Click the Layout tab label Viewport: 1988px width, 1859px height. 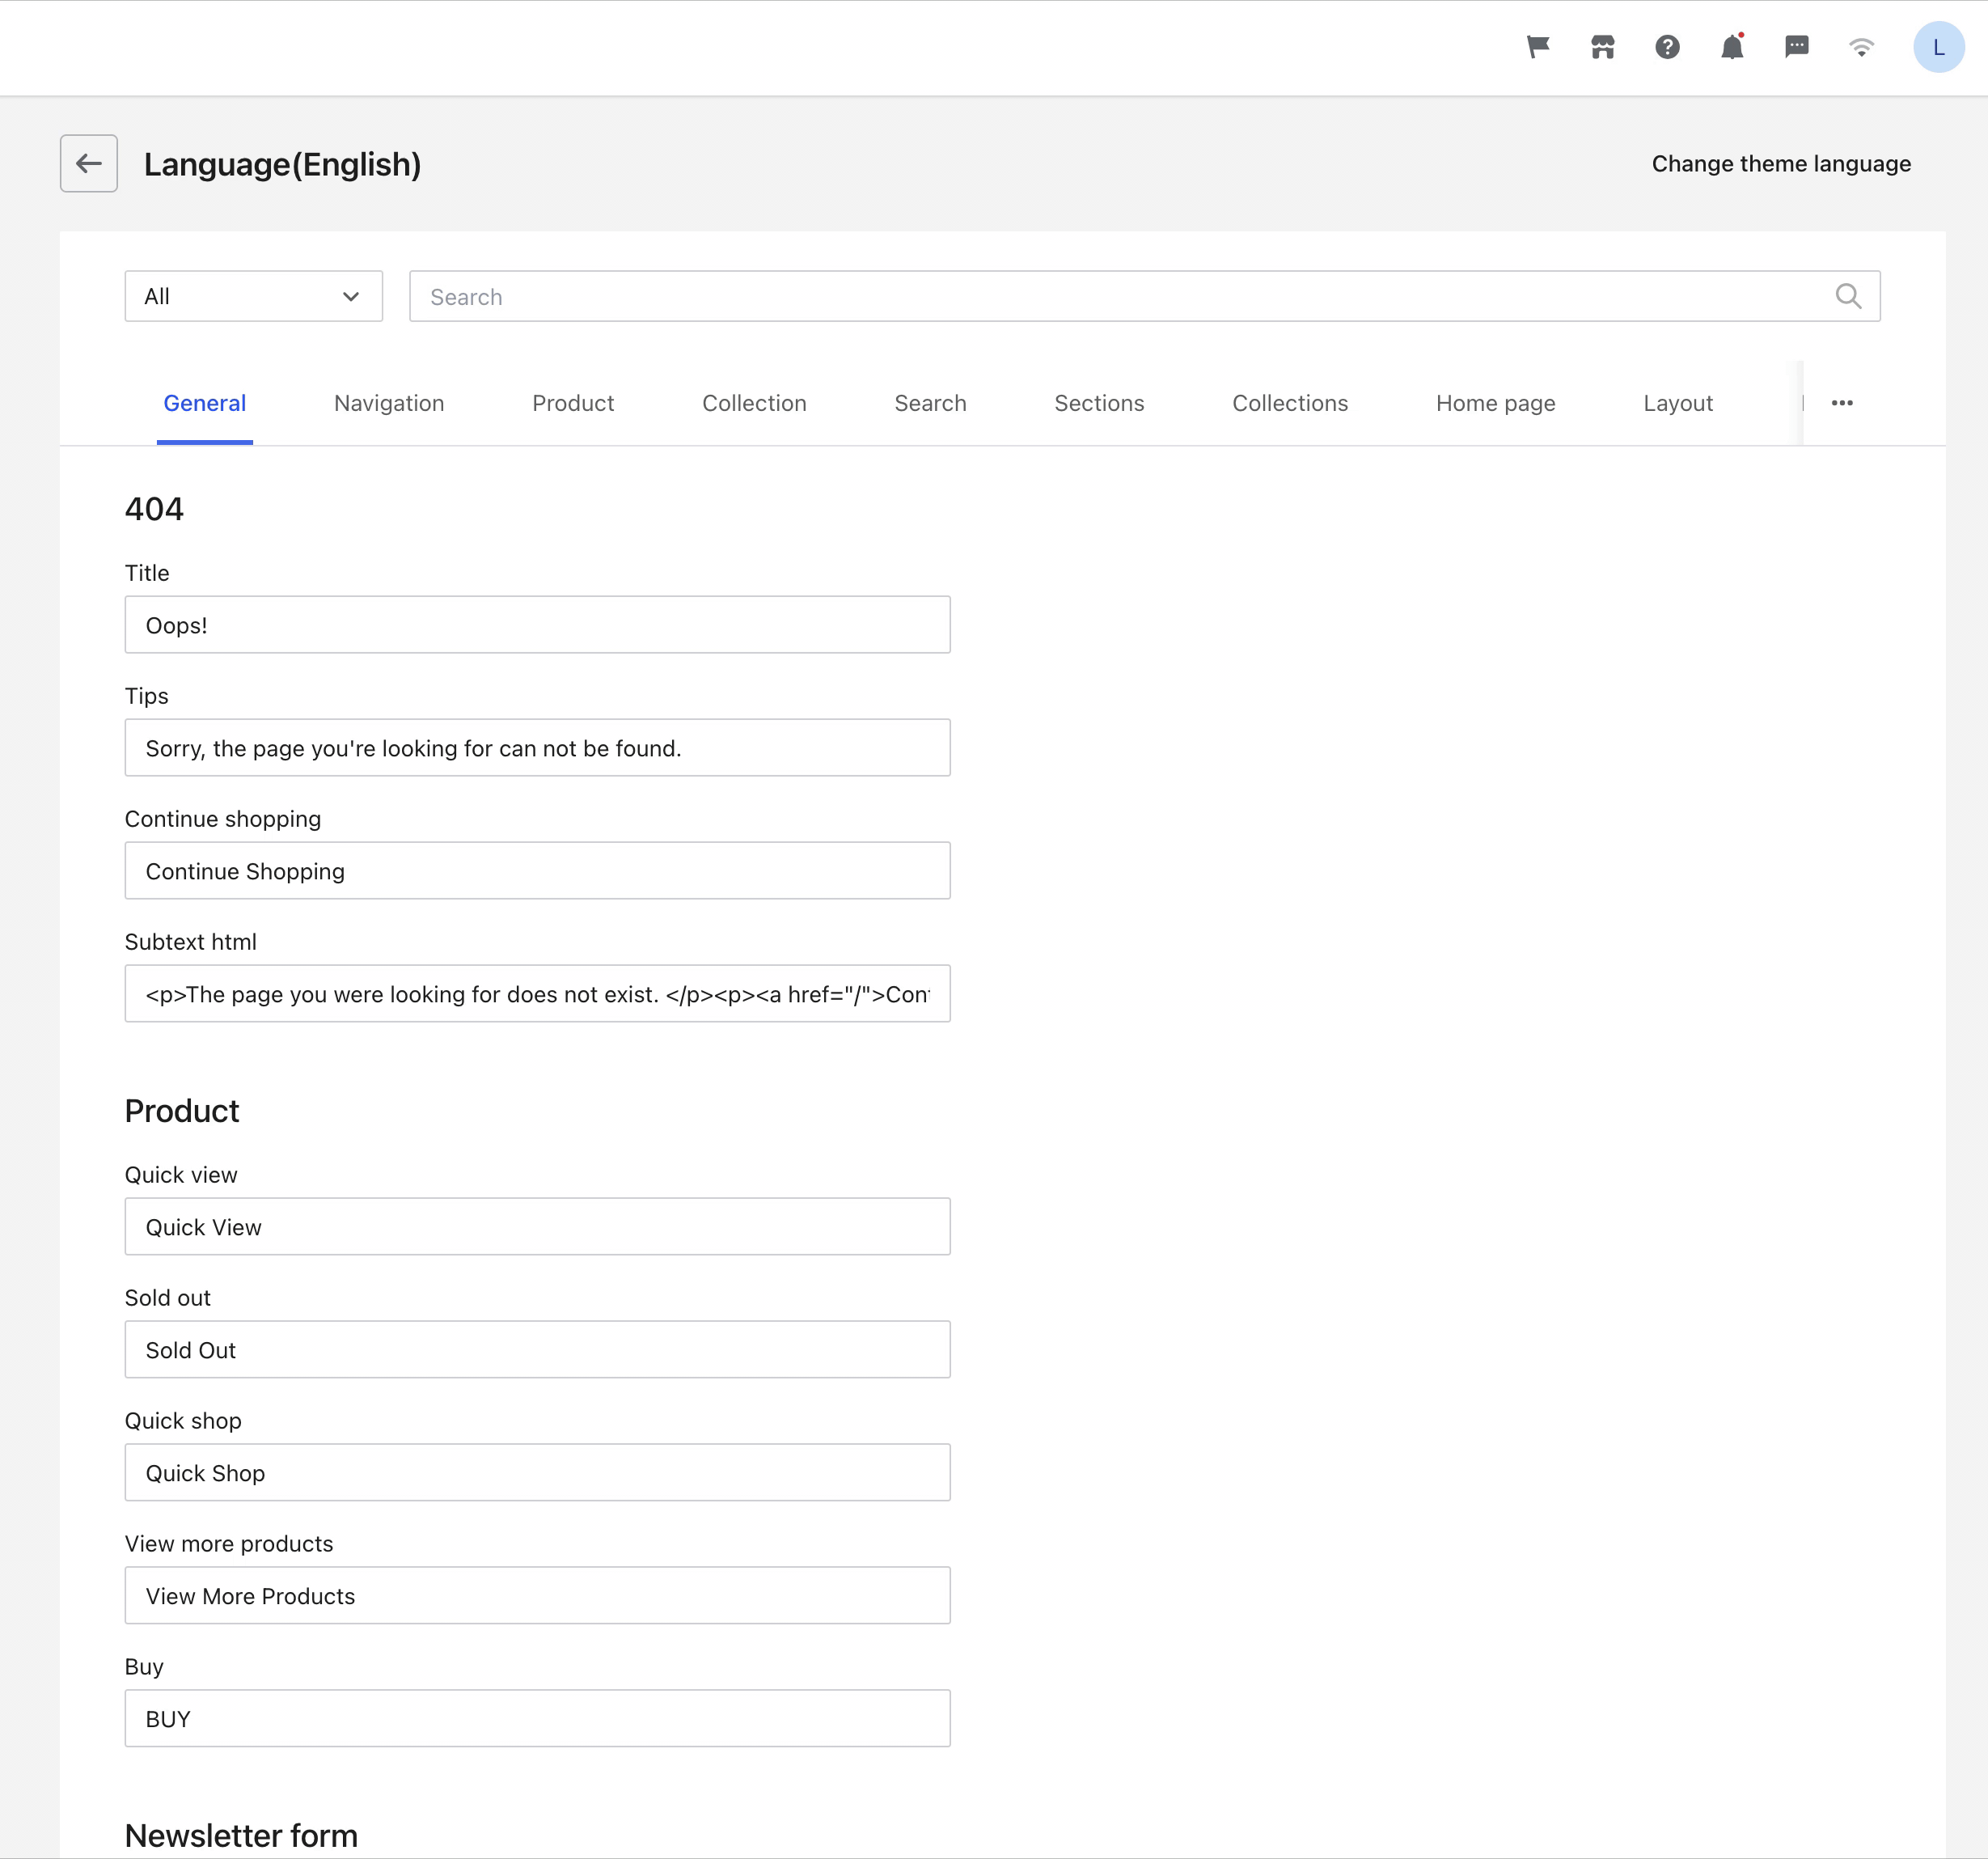[x=1677, y=404]
